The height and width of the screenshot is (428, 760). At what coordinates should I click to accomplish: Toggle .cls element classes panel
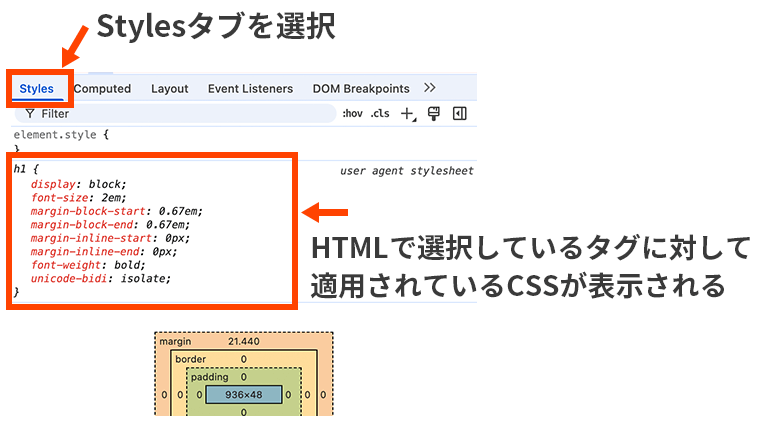[x=380, y=113]
